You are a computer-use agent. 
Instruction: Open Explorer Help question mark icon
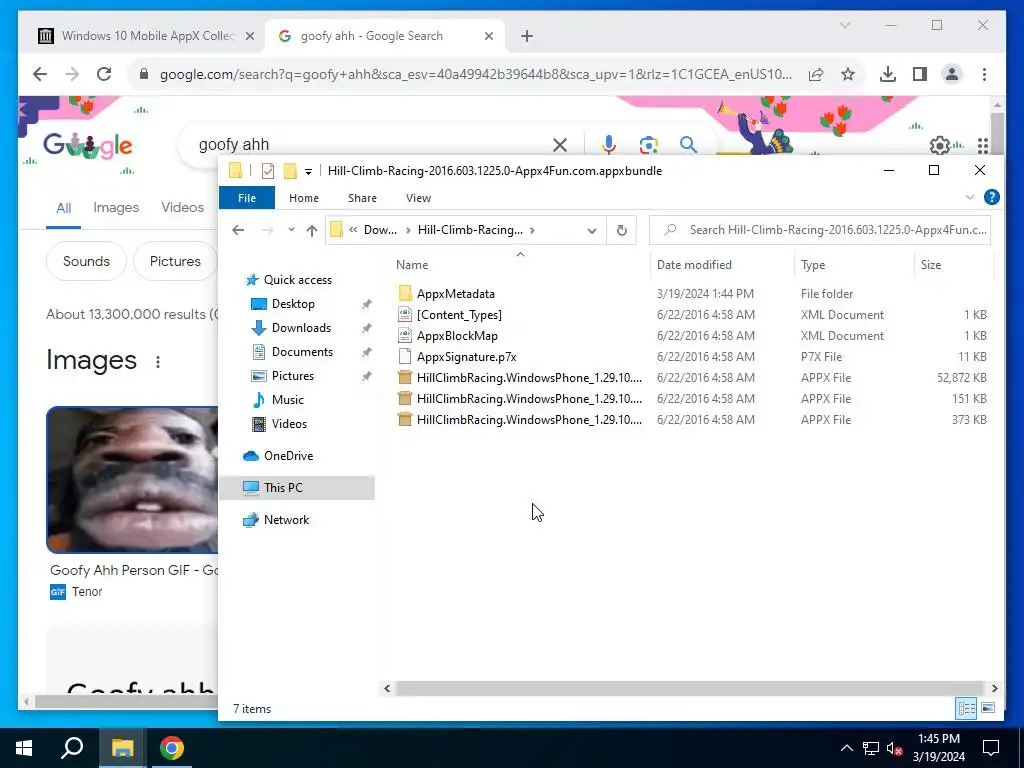coord(991,197)
